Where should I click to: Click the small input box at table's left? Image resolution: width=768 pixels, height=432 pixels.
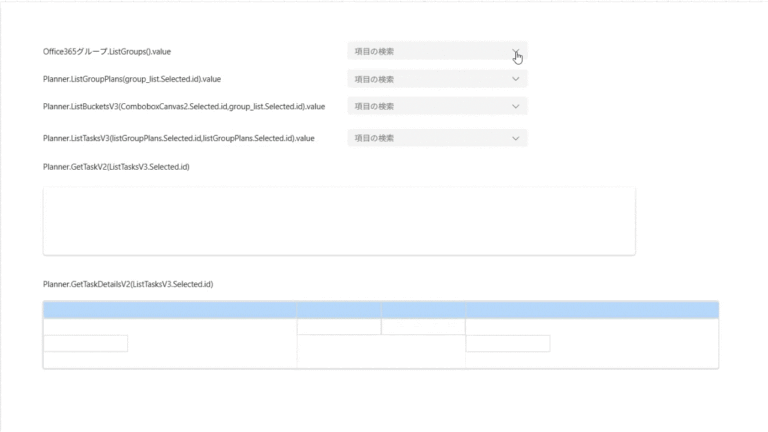pyautogui.click(x=86, y=343)
